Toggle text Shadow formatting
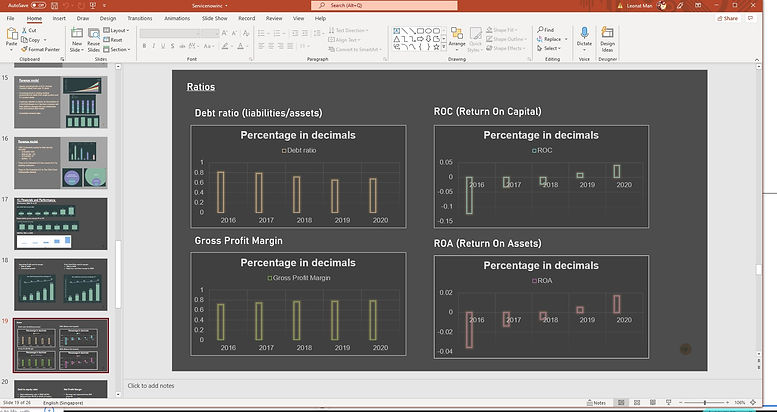The width and height of the screenshot is (777, 412). 172,46
